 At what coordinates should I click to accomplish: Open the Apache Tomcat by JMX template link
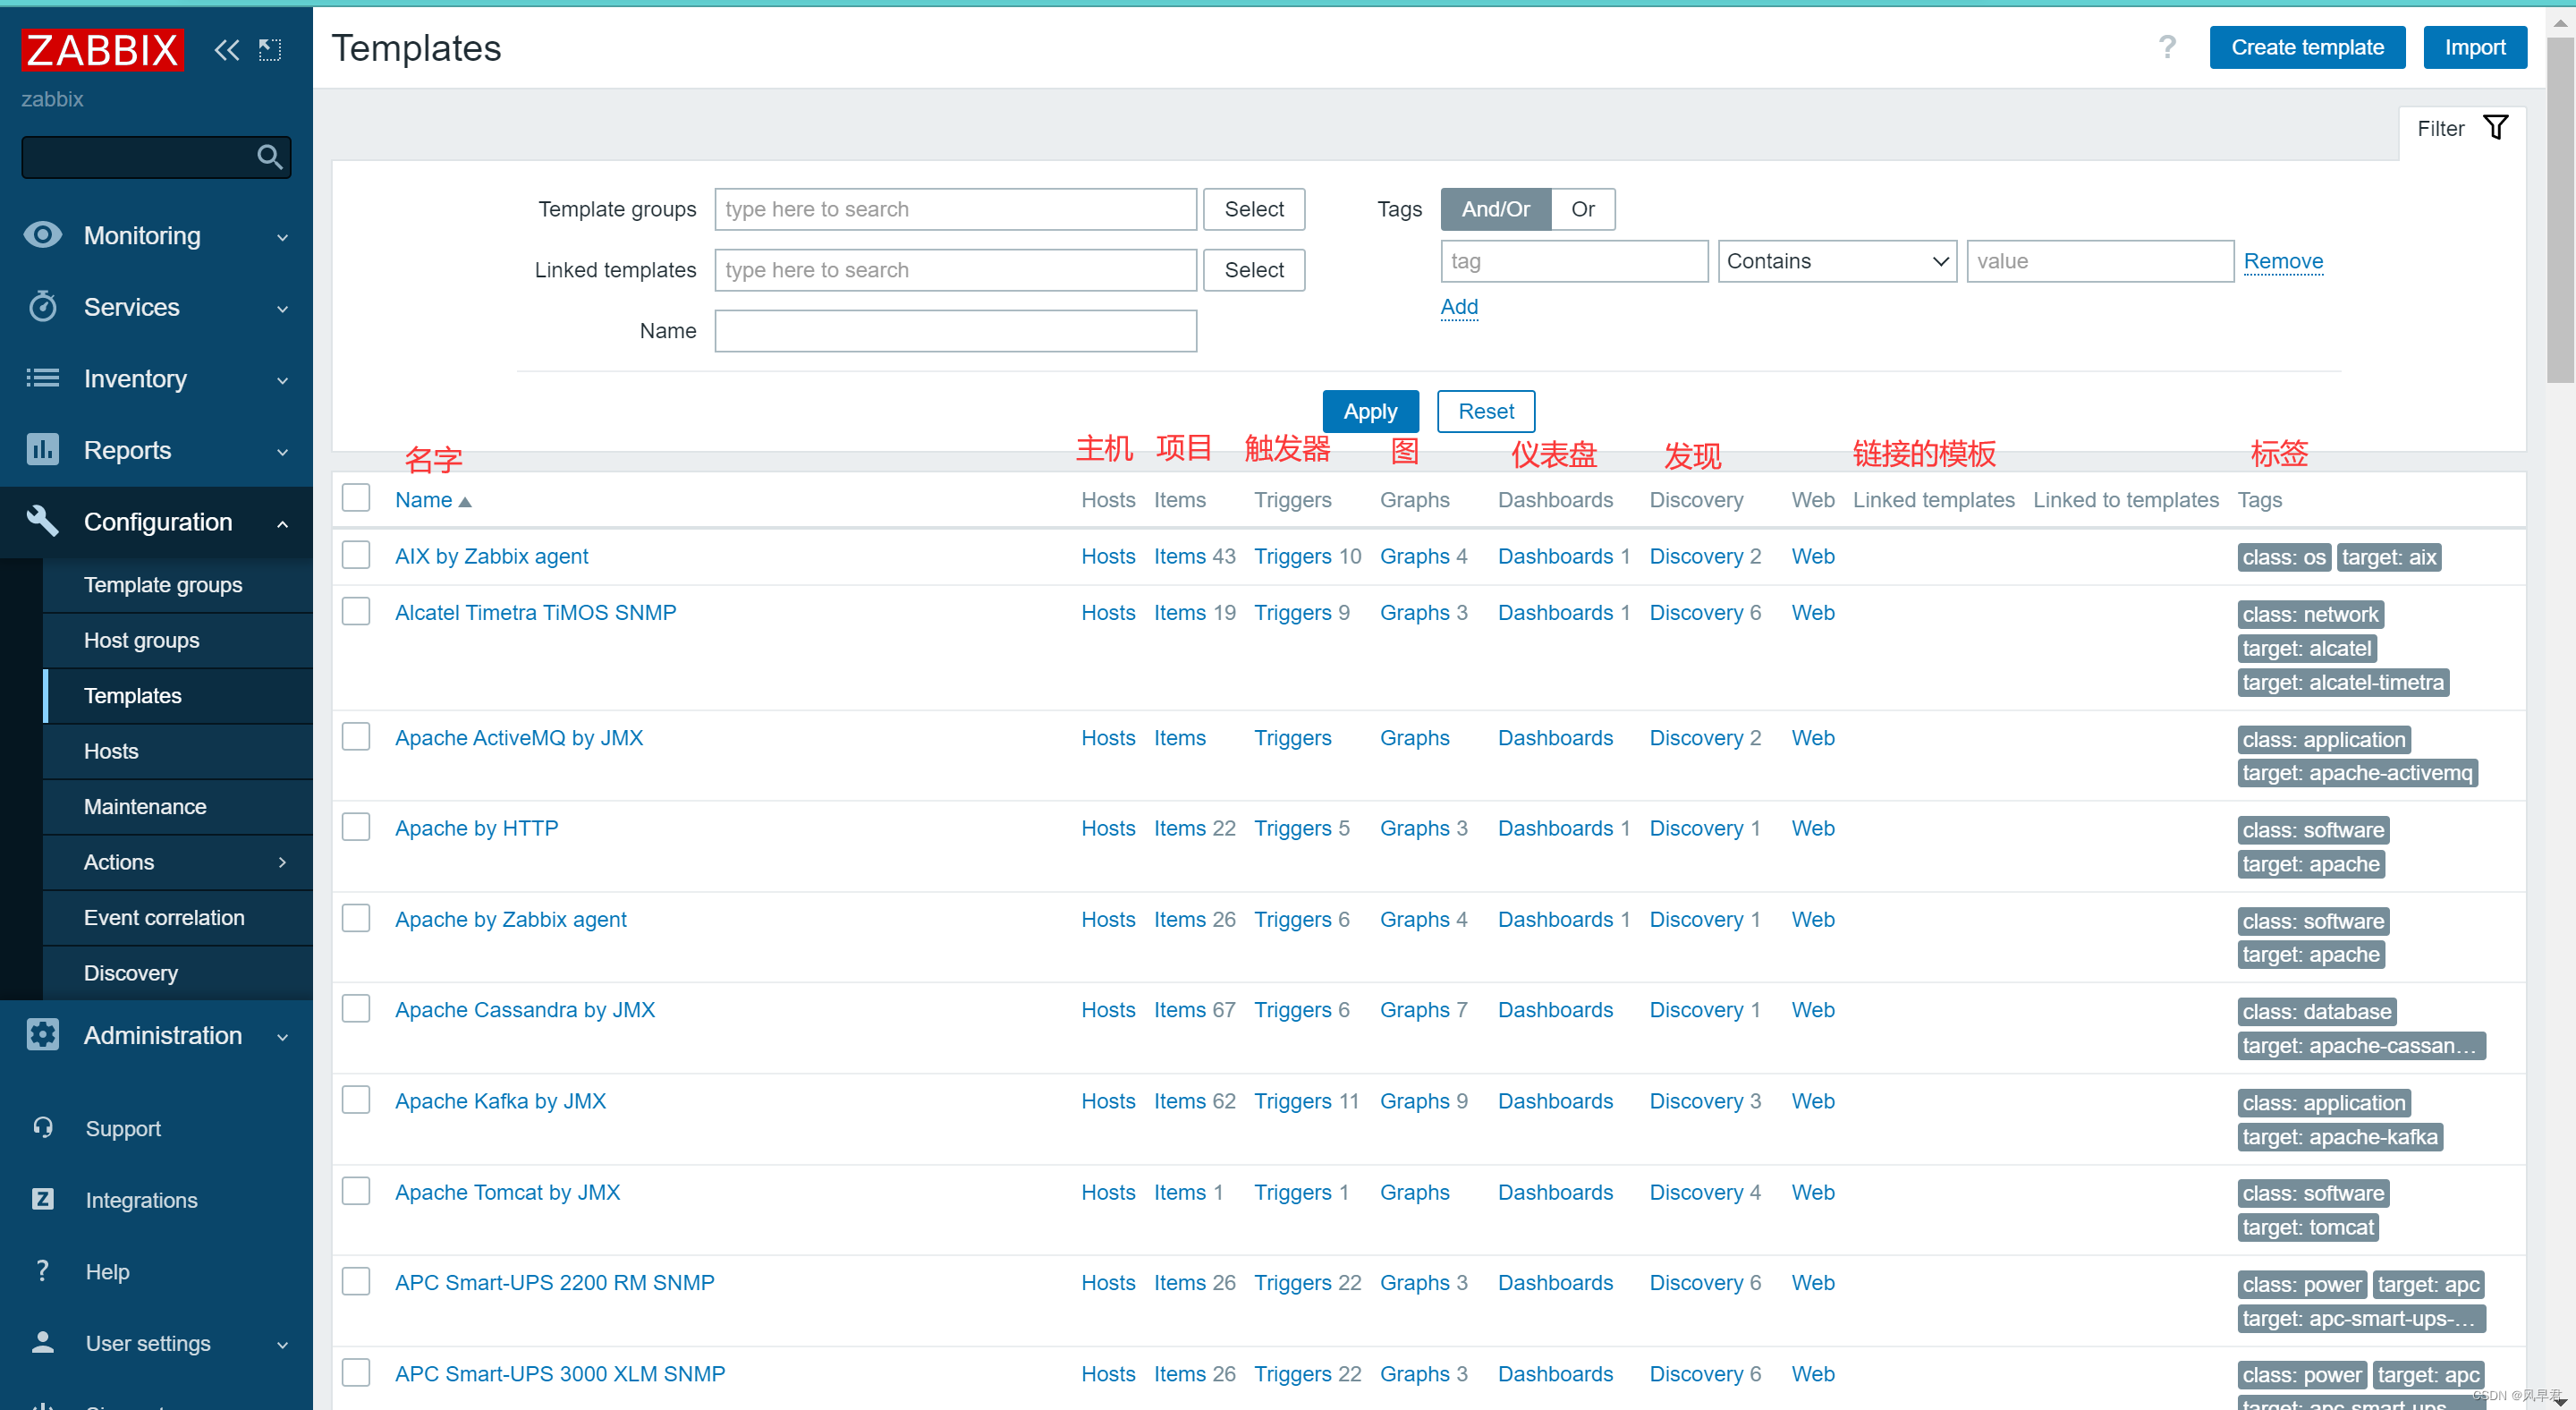coord(507,1192)
